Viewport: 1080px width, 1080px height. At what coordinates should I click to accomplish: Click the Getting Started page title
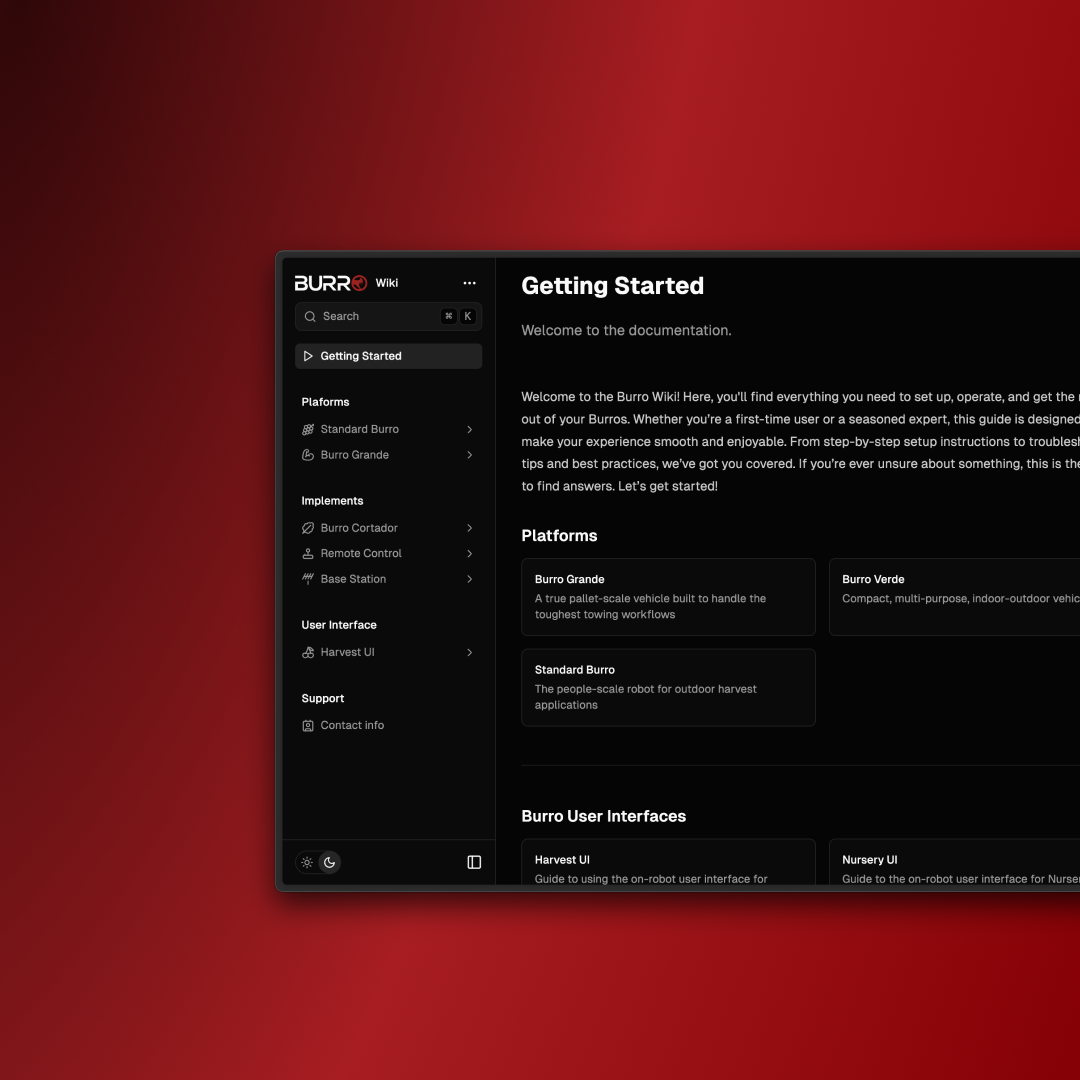612,286
